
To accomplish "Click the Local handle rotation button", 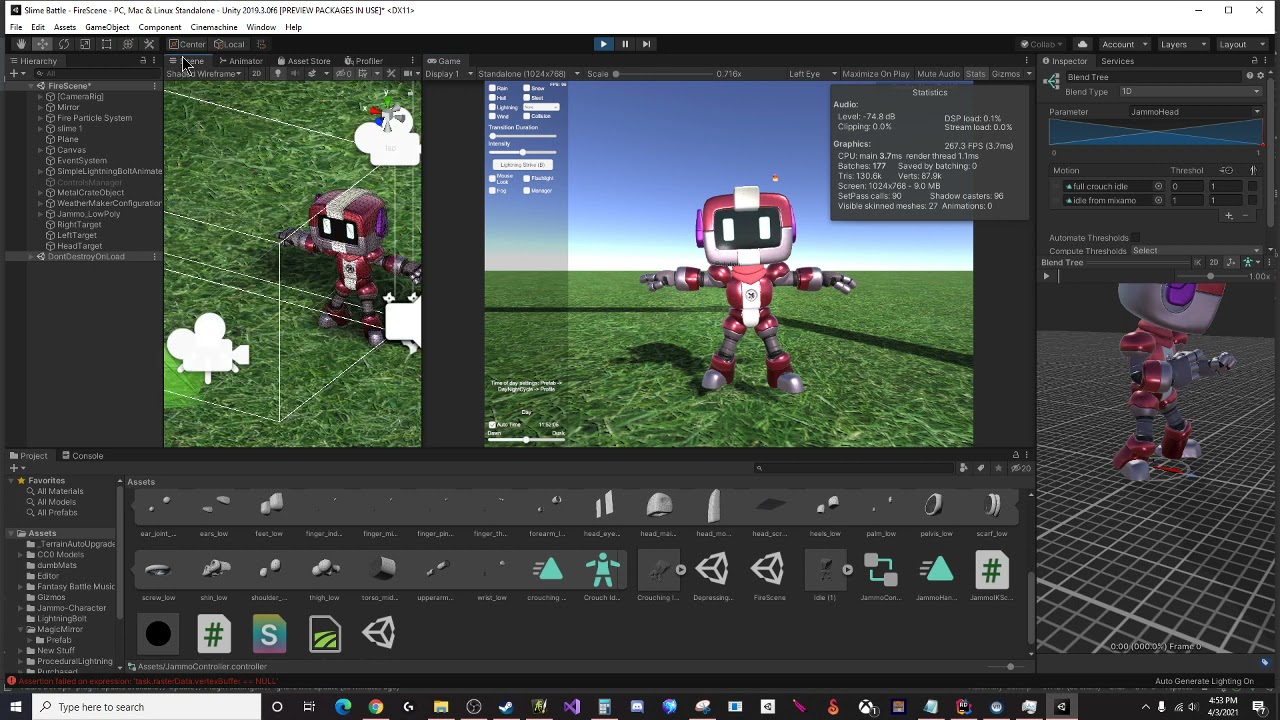I will tap(229, 44).
